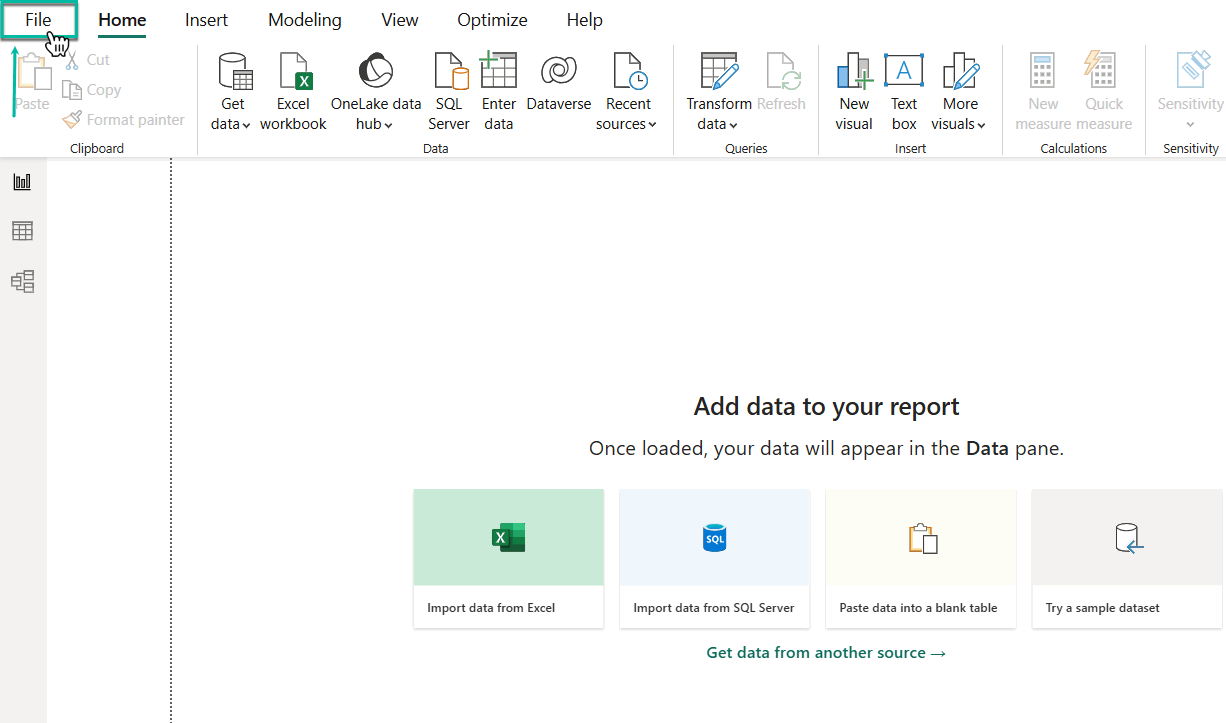This screenshot has width=1226, height=723.
Task: Click Get data from another source link
Action: click(x=826, y=653)
